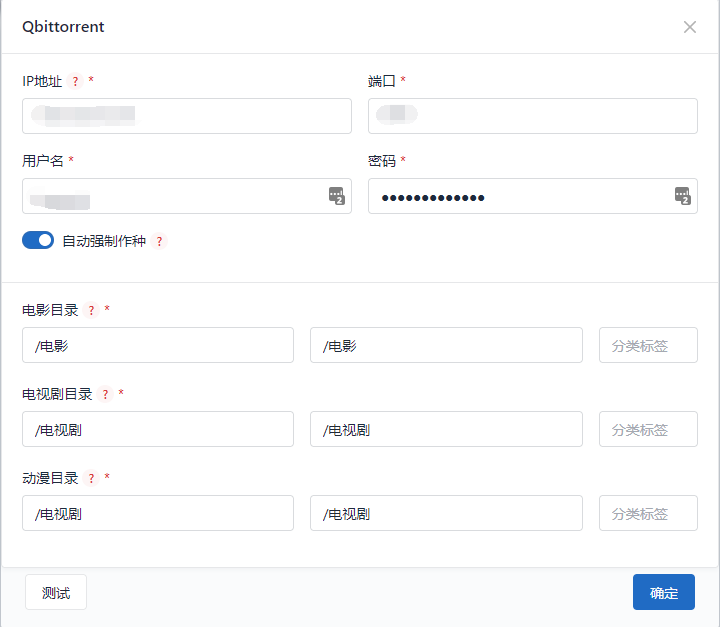
Task: Open password manager icon in 用户名 field
Action: point(337,196)
